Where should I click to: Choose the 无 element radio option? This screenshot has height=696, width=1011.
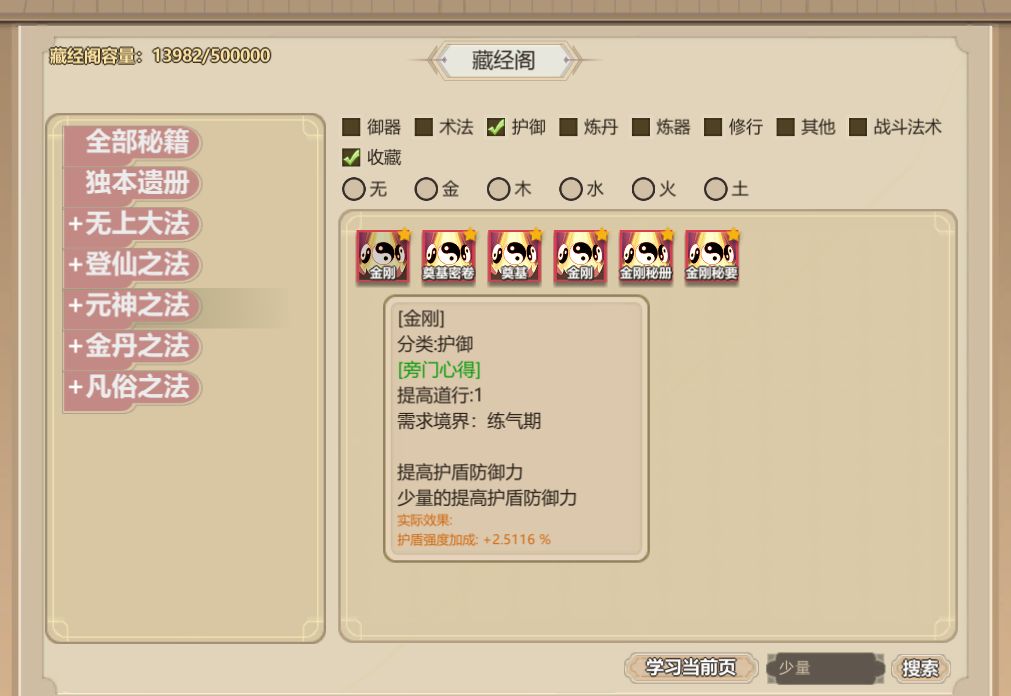pos(354,189)
